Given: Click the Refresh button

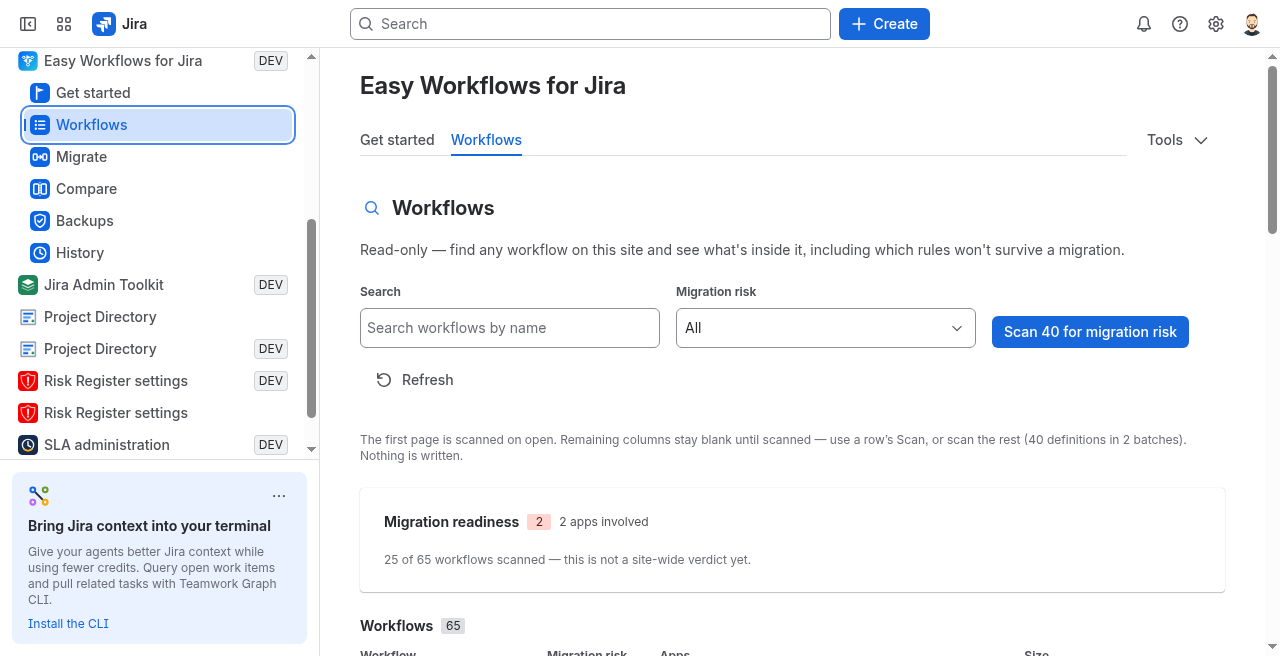Looking at the screenshot, I should (415, 380).
